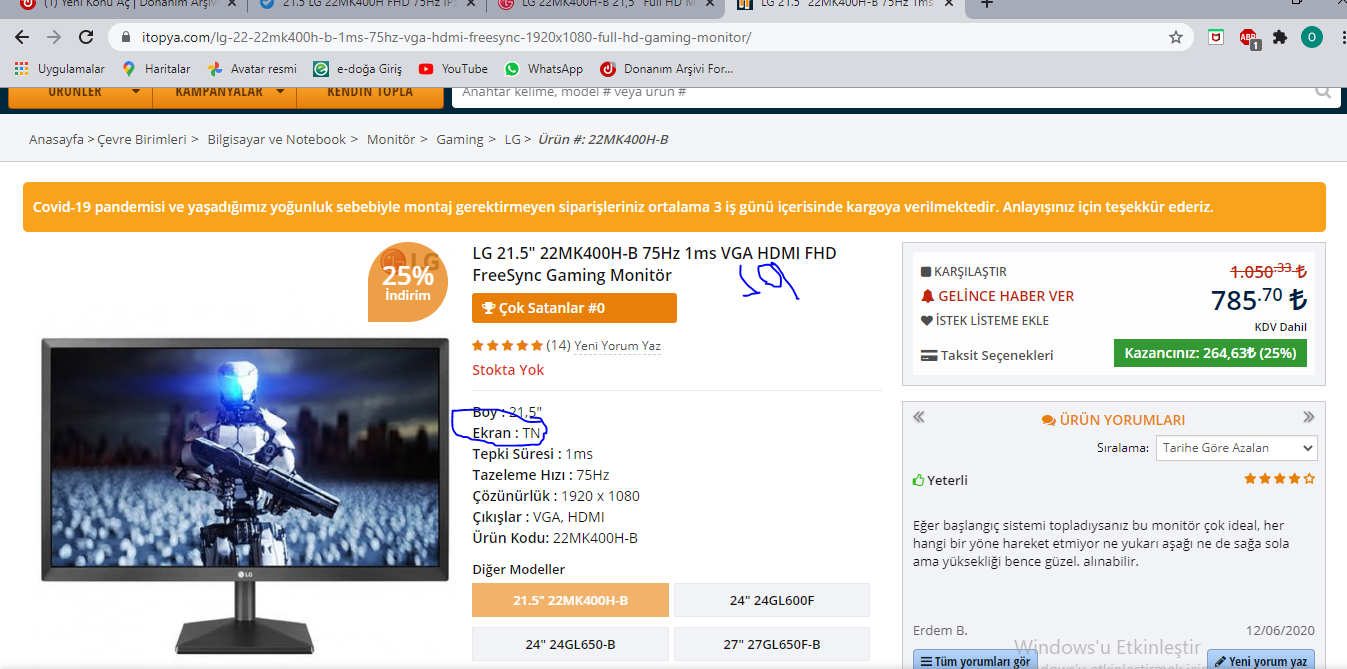Viewport: 1347px width, 669px height.
Task: Open Haritalar bookmark
Action: tap(156, 69)
